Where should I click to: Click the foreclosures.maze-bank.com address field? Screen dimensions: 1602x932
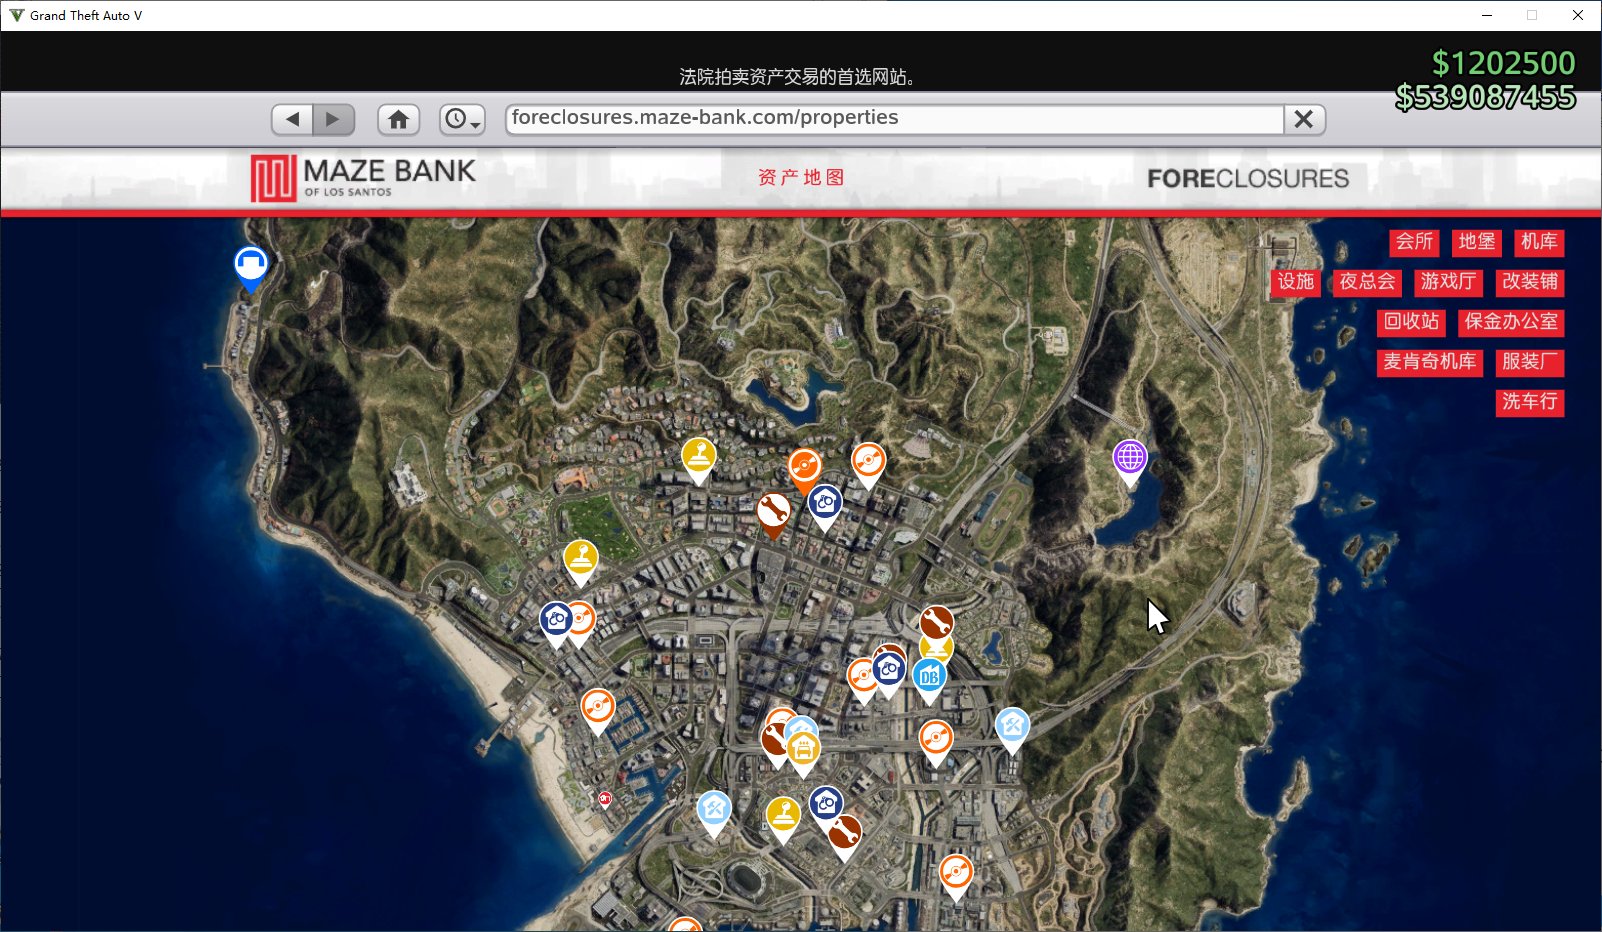pos(894,119)
